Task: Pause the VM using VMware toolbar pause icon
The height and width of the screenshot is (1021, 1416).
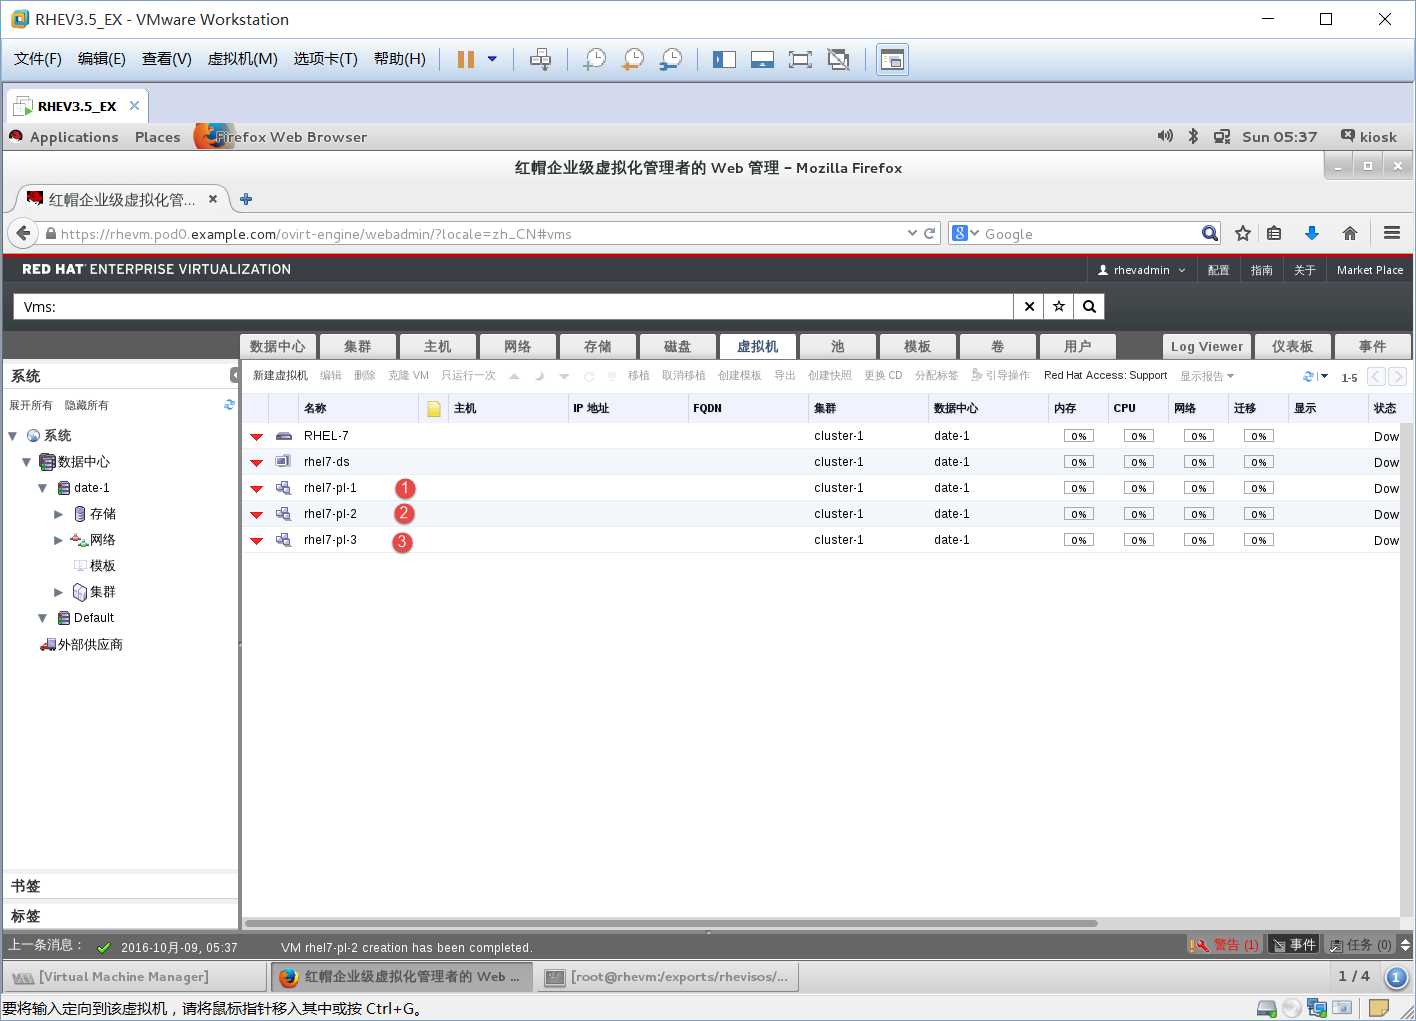Action: (x=465, y=60)
